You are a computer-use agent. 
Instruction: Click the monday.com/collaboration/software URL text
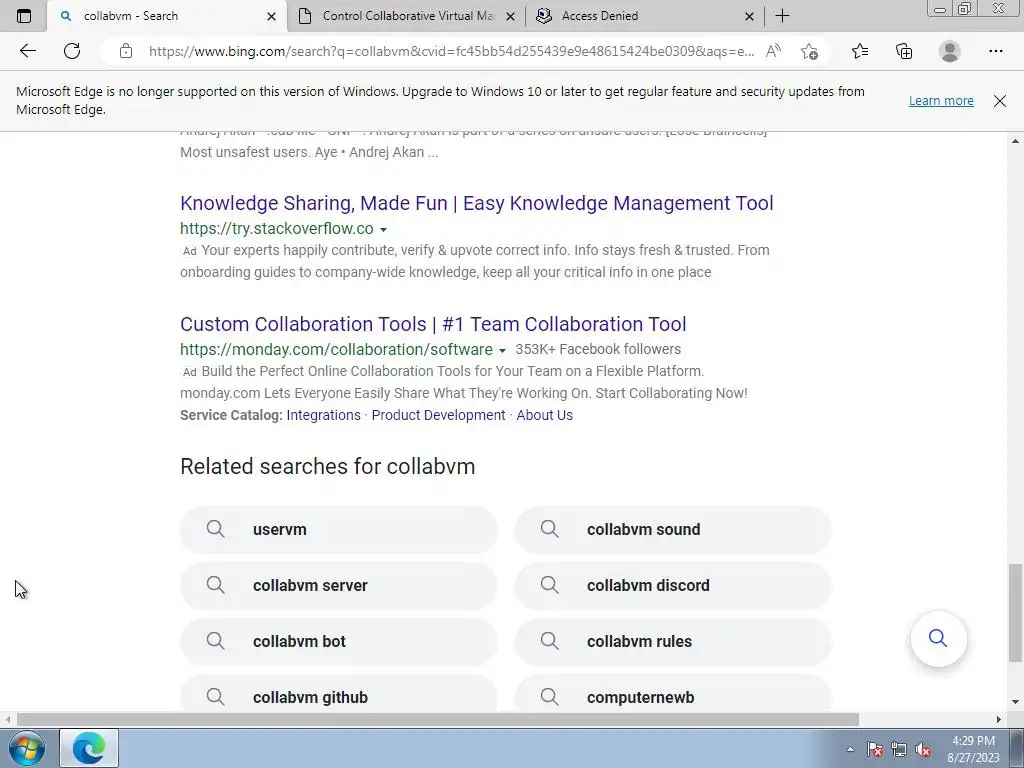pos(336,349)
